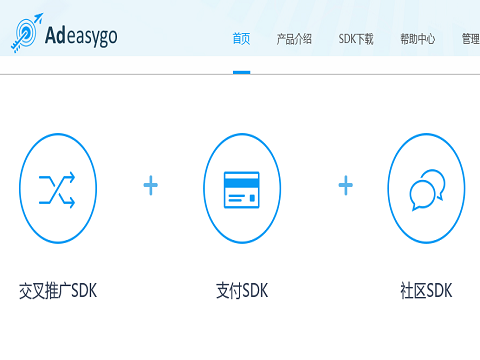Click the 社区SDK label
Image resolution: width=480 pixels, height=360 pixels.
(x=426, y=291)
